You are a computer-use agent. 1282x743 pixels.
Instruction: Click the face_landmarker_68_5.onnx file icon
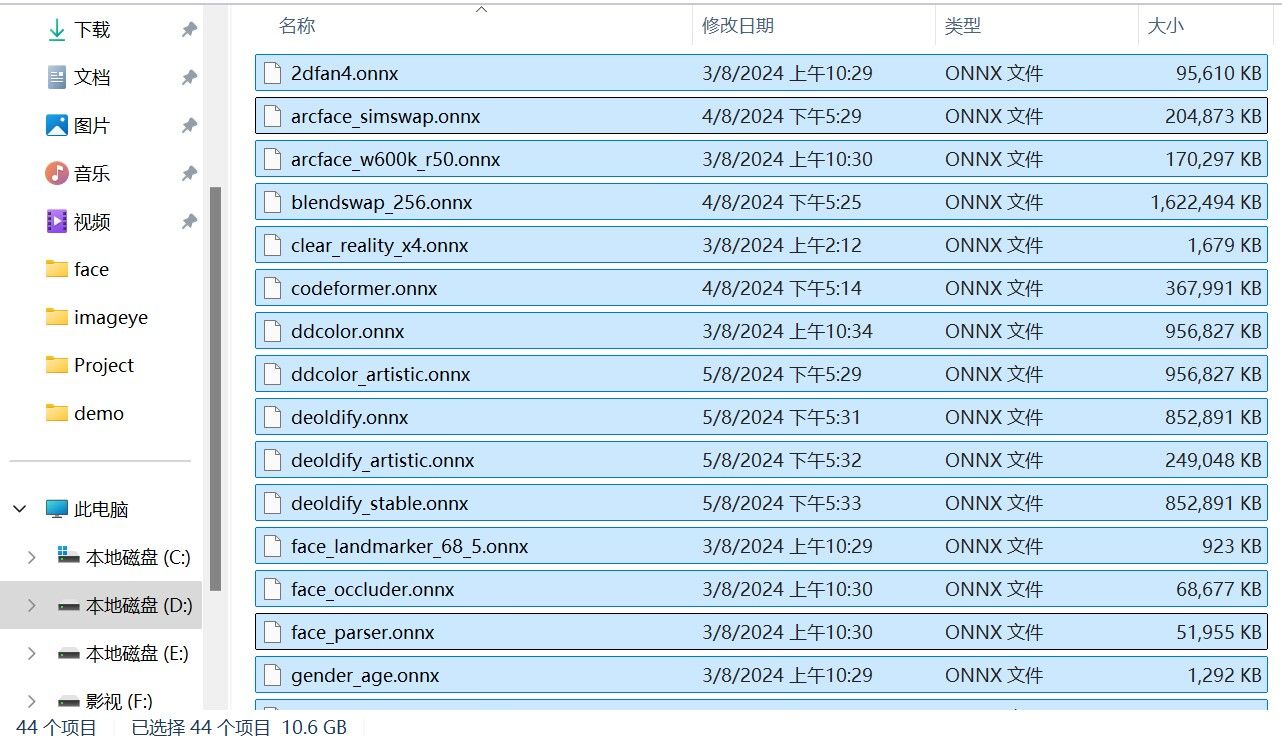pyautogui.click(x=272, y=546)
